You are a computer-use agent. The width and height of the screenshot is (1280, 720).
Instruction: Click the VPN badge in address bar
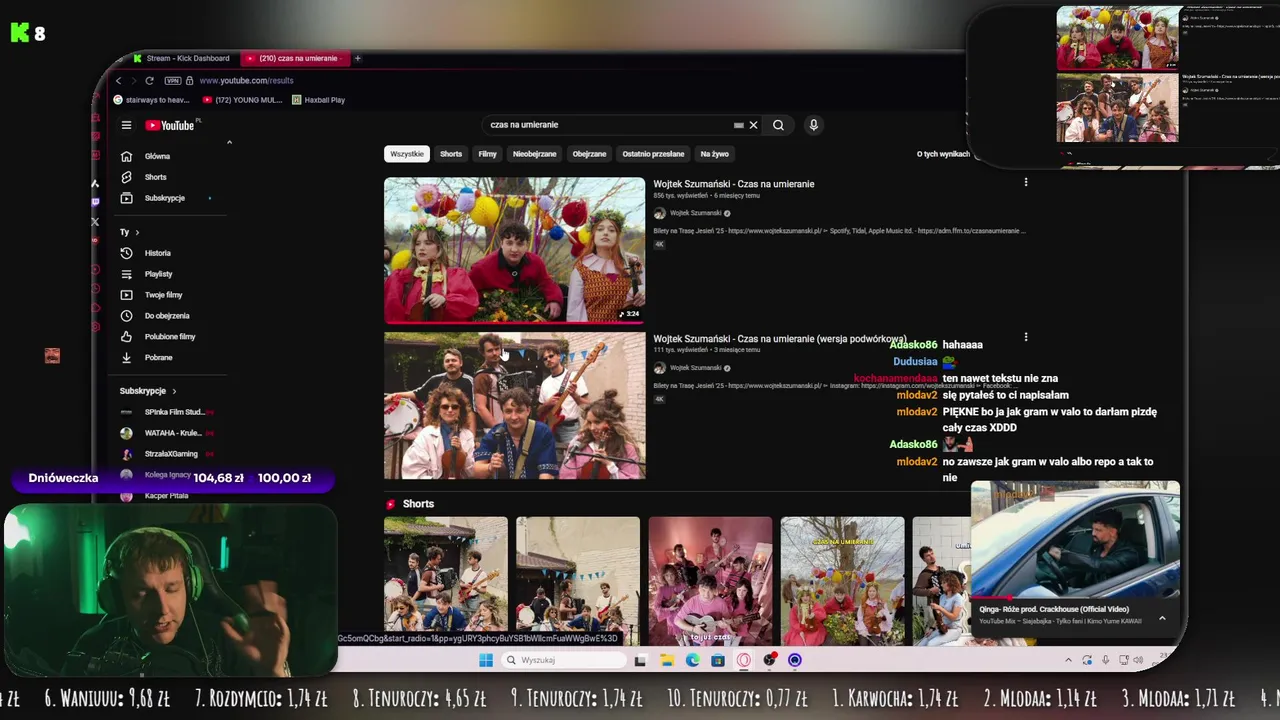(x=172, y=80)
